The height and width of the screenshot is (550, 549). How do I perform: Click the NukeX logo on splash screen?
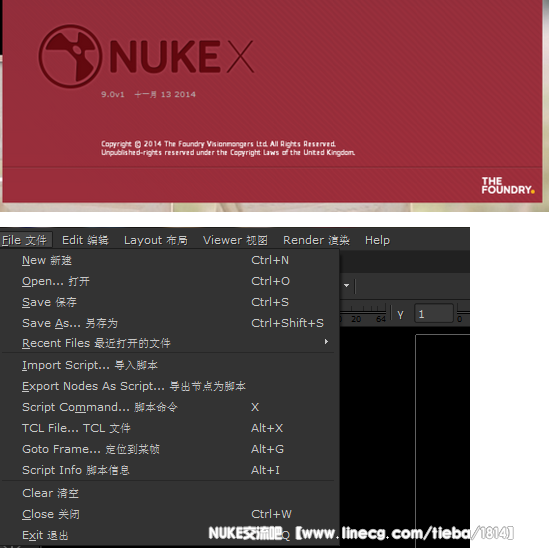pyautogui.click(x=146, y=56)
